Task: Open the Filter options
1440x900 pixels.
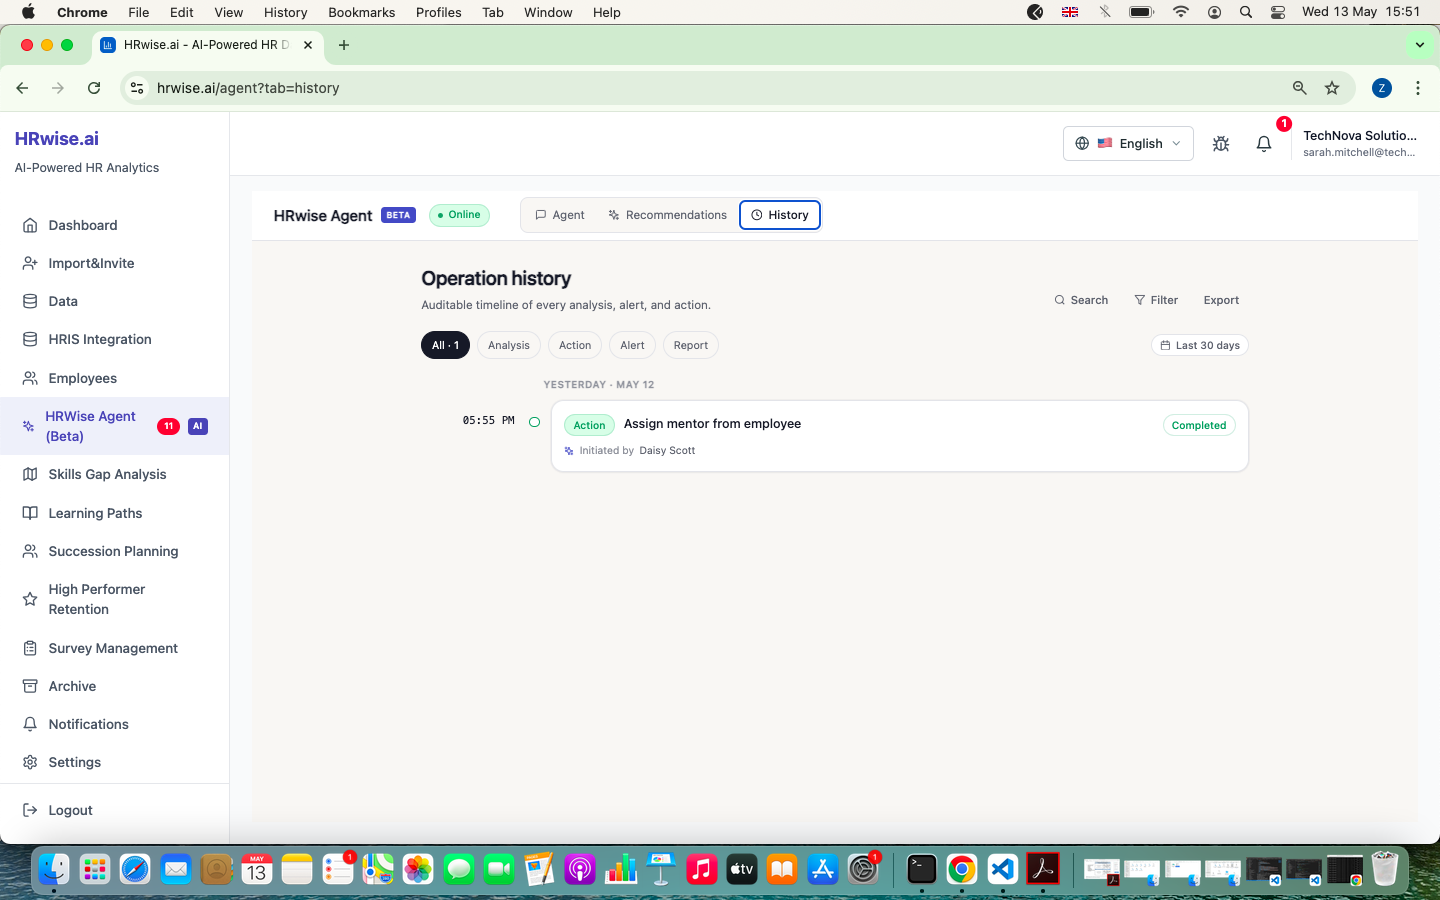Action: (1156, 300)
